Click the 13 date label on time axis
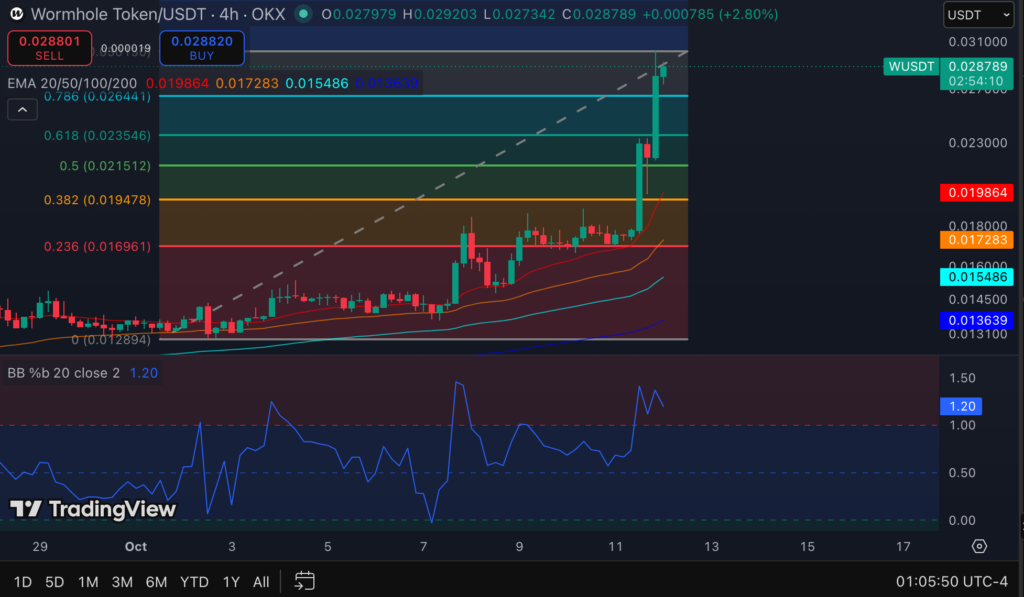 711,546
